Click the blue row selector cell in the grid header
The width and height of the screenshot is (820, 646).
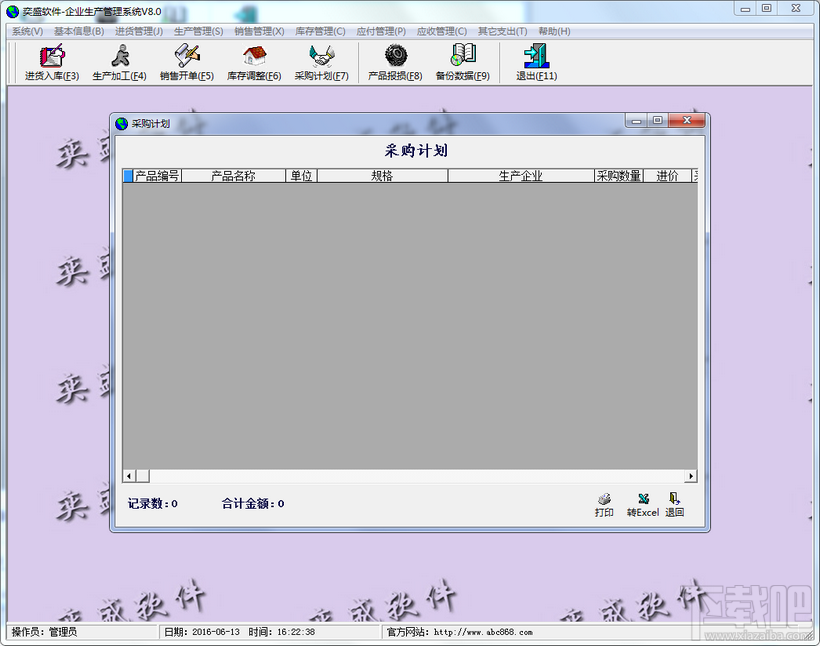128,176
